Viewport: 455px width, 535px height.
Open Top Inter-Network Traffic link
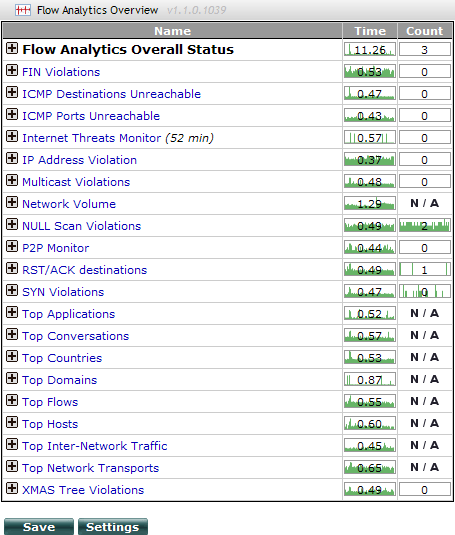click(x=94, y=446)
